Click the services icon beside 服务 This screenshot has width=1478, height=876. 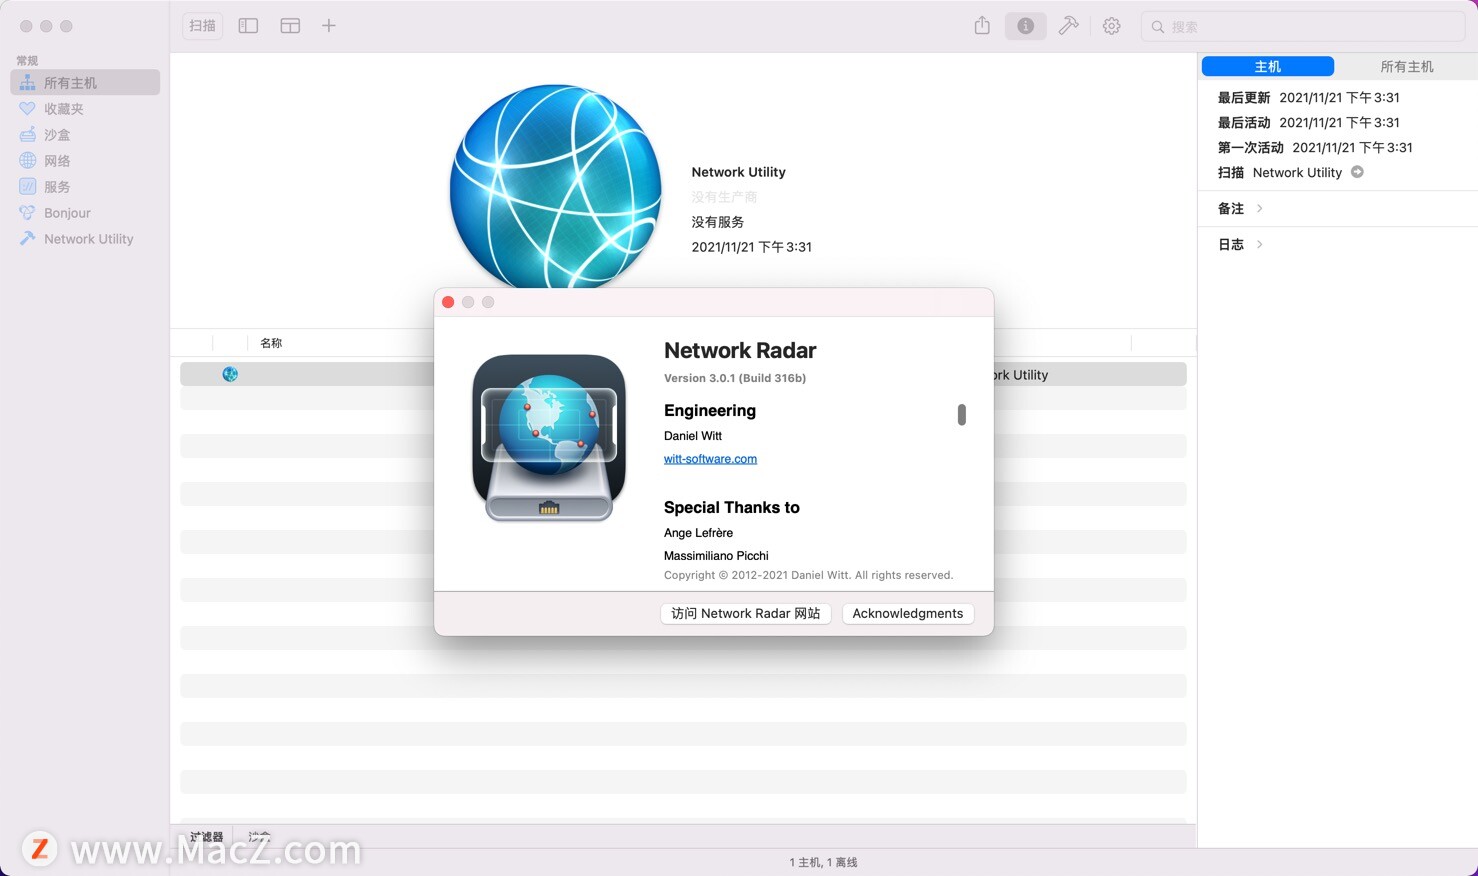coord(27,187)
